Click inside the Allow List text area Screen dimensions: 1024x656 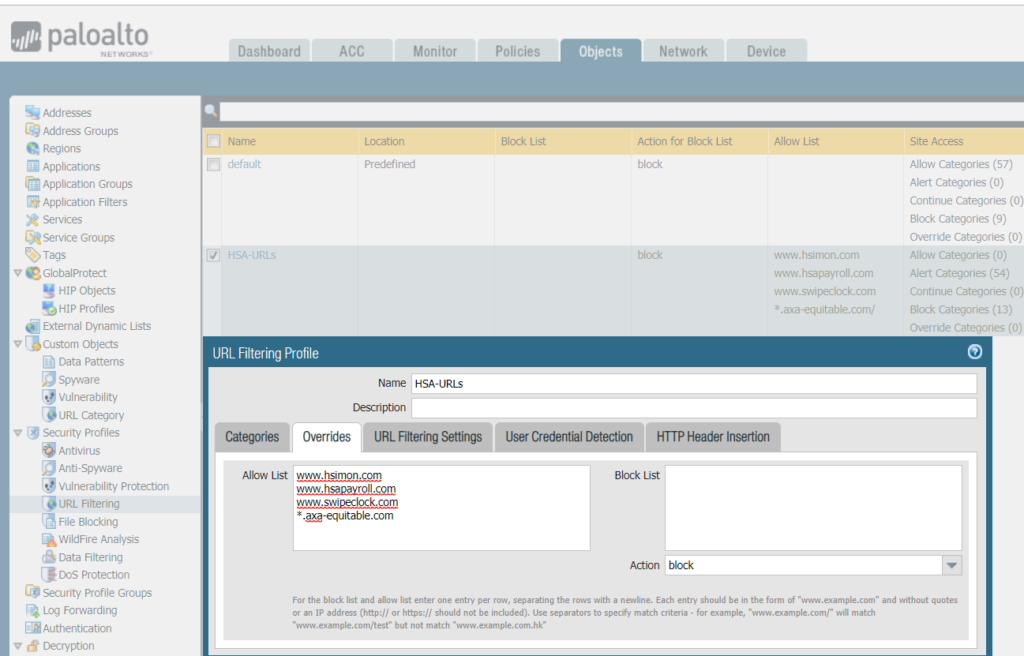(441, 508)
